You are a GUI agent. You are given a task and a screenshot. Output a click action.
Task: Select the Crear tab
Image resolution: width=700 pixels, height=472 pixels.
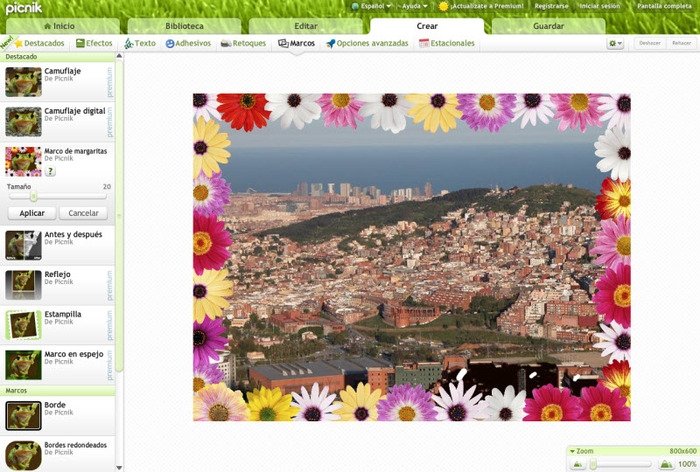(x=427, y=26)
